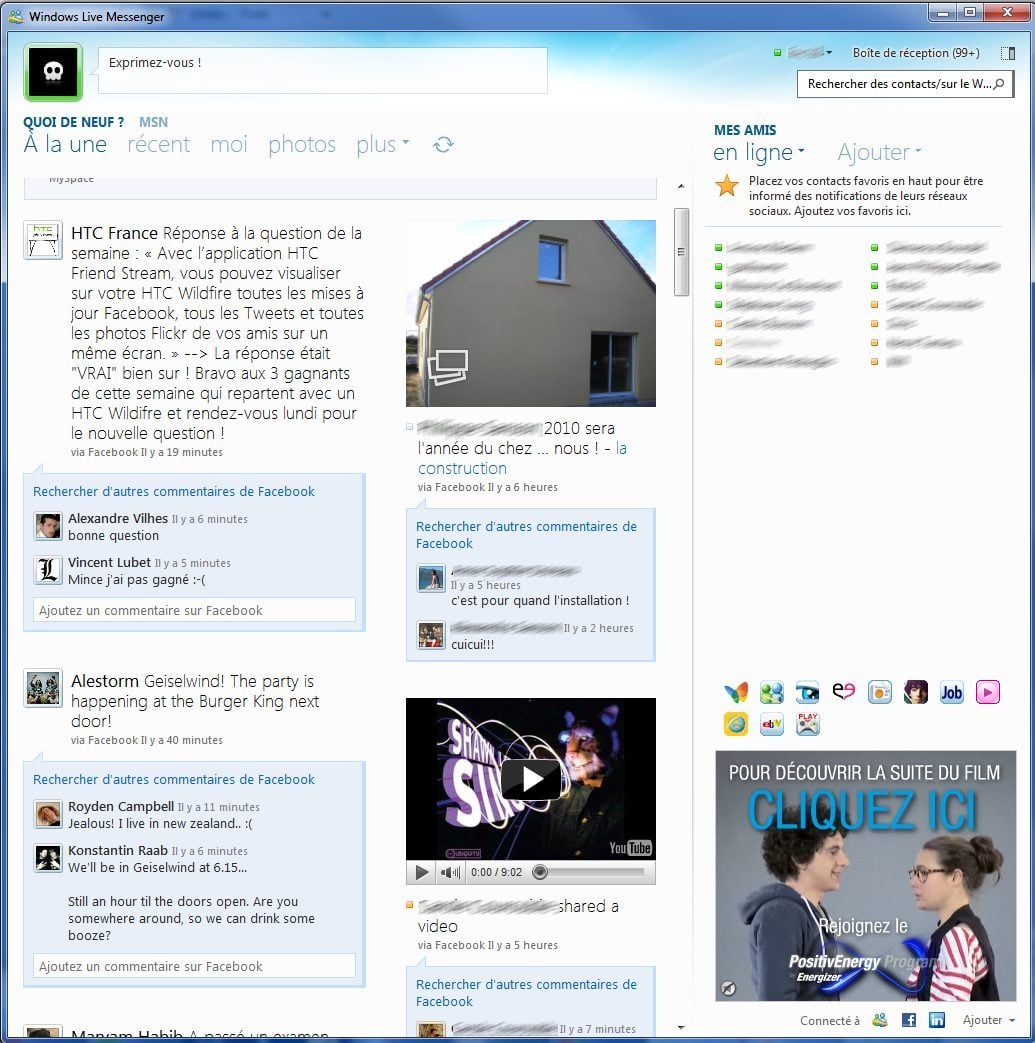Click the Facebook connected service icon
Image resolution: width=1035 pixels, height=1043 pixels.
coord(908,1020)
